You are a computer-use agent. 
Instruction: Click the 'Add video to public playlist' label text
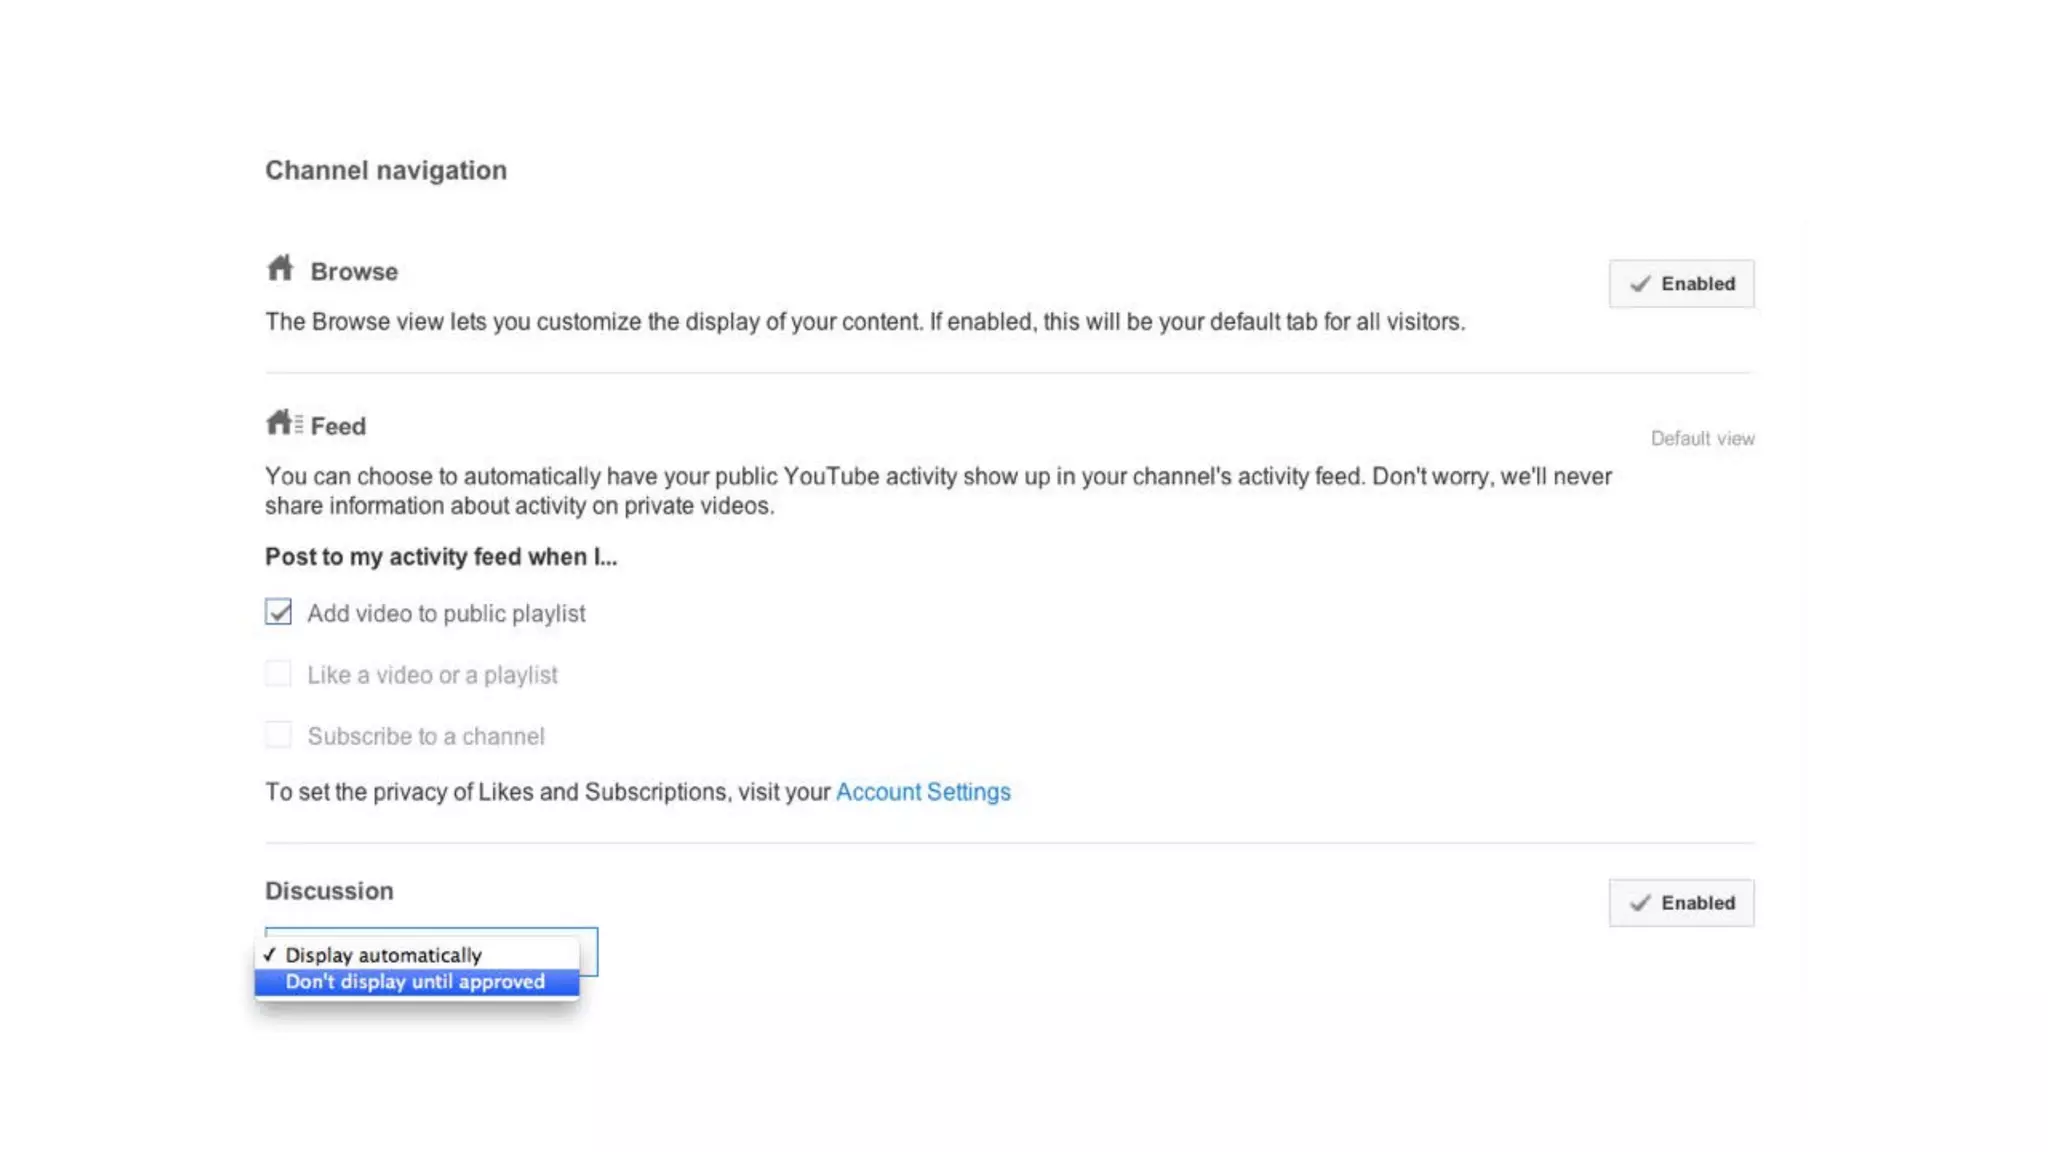point(446,614)
